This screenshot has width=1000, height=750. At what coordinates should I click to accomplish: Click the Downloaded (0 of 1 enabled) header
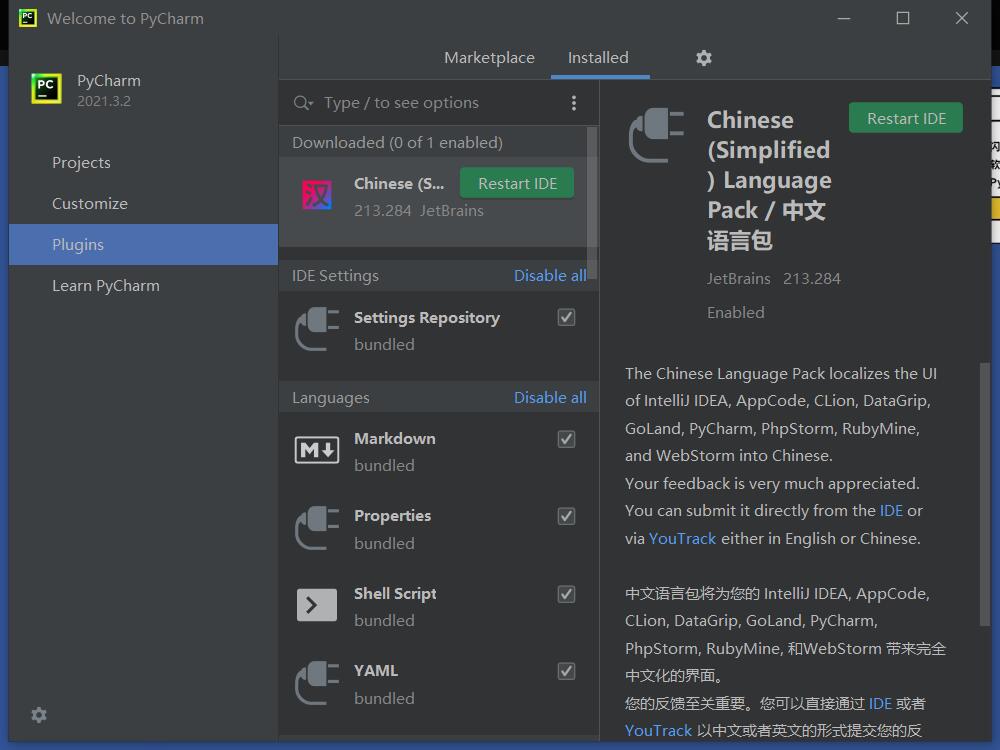[397, 142]
